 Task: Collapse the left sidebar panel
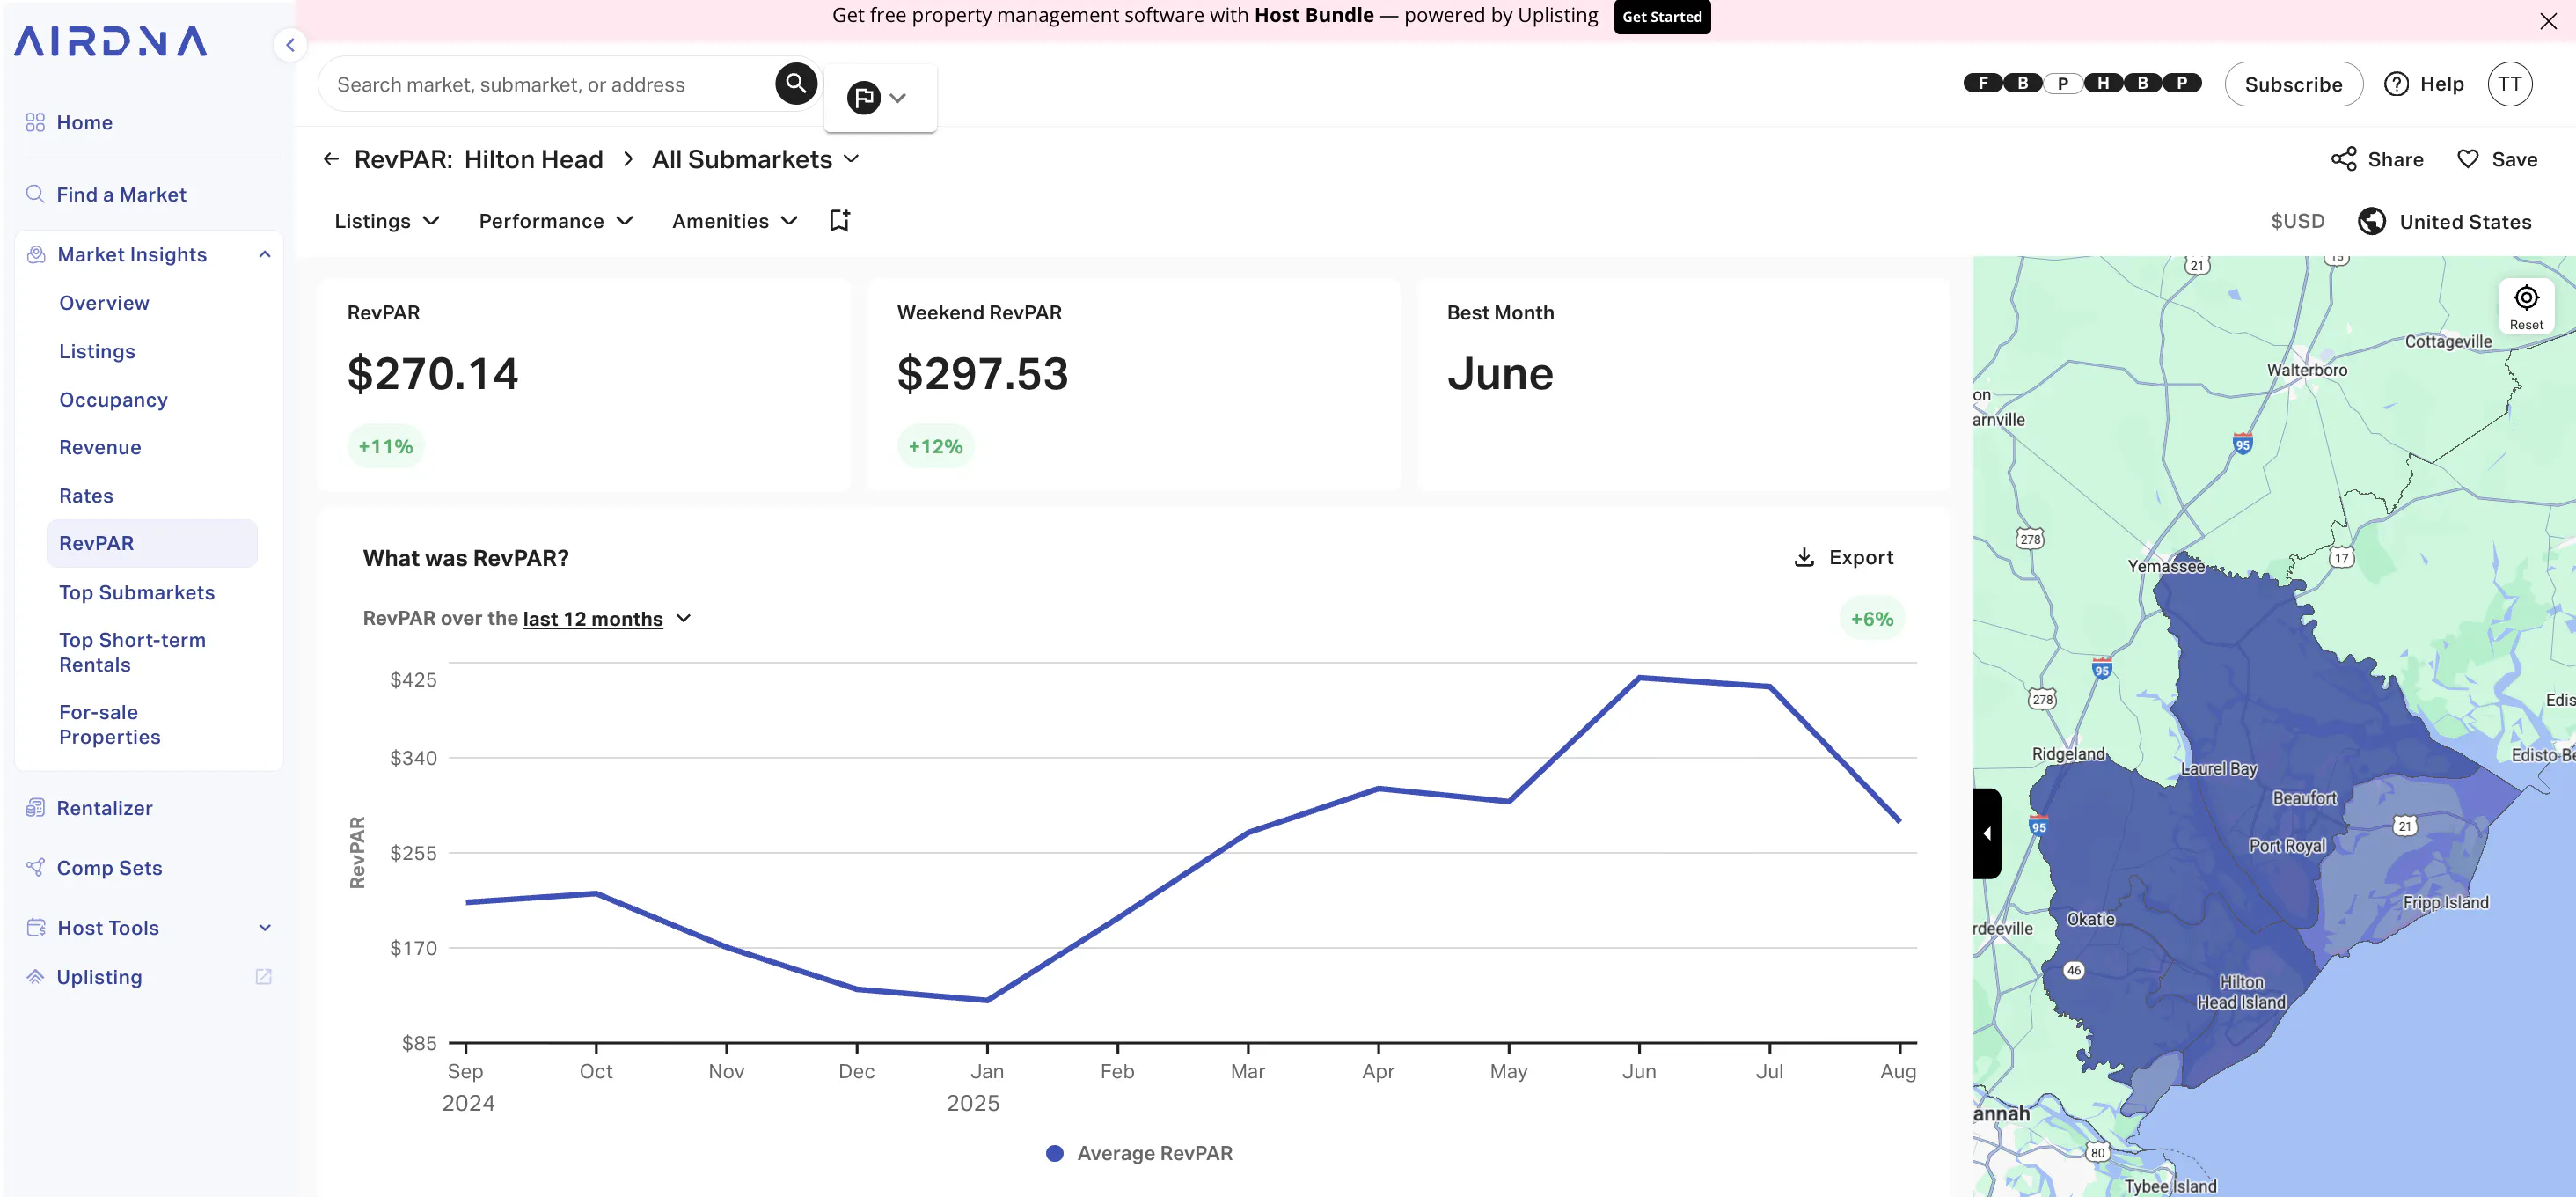pos(290,44)
